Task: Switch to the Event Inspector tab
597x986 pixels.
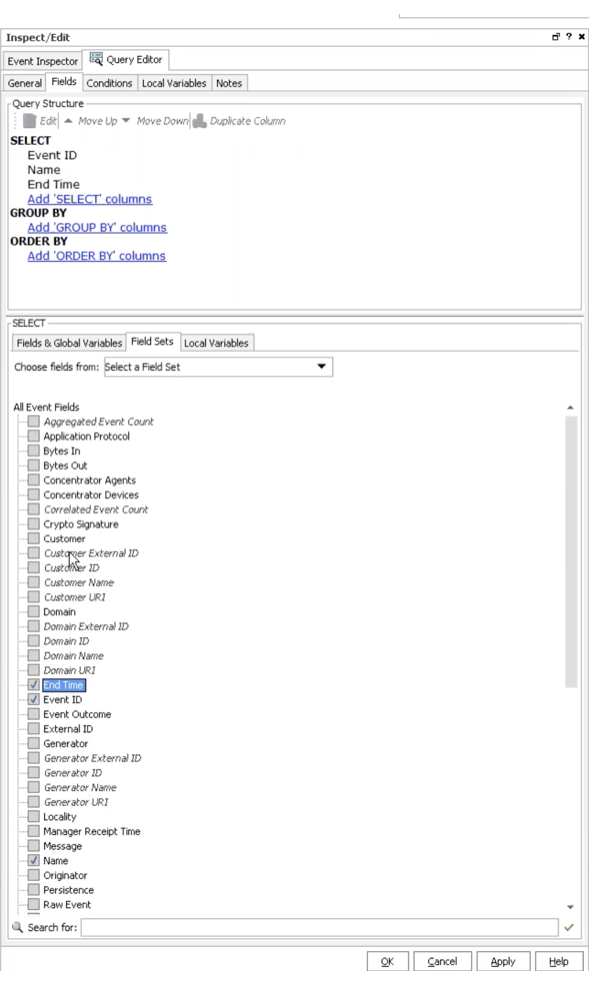Action: pos(43,61)
